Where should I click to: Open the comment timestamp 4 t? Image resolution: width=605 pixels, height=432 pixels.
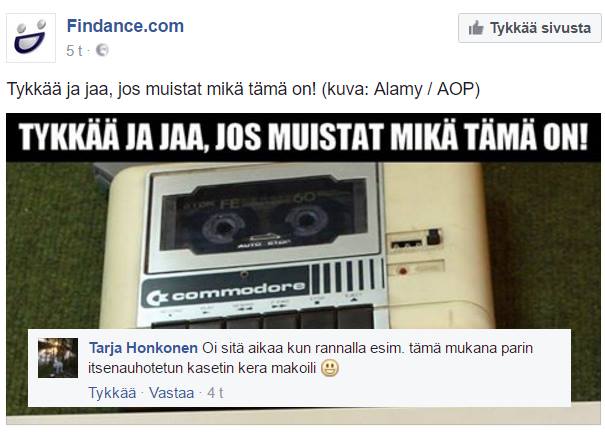[x=215, y=393]
